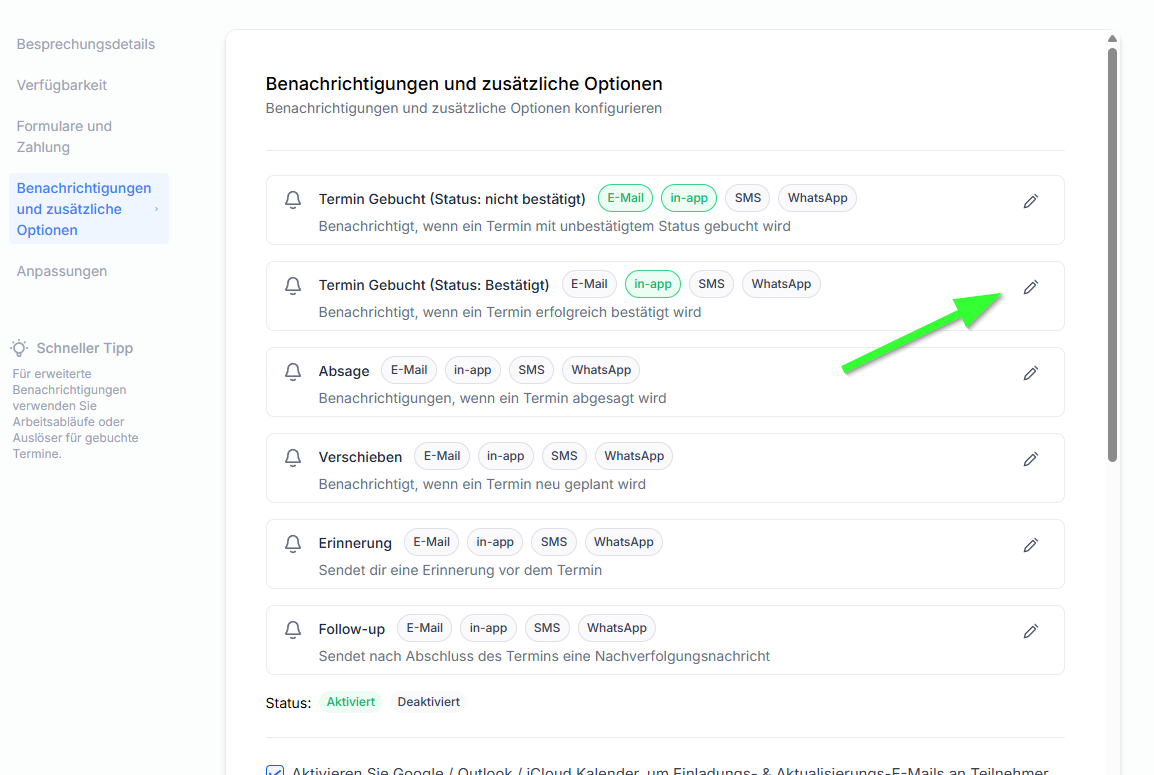Image resolution: width=1154 pixels, height=775 pixels.
Task: Click 'Sendet dir eine Erinnerung vor dem Termin'
Action: pyautogui.click(x=460, y=570)
